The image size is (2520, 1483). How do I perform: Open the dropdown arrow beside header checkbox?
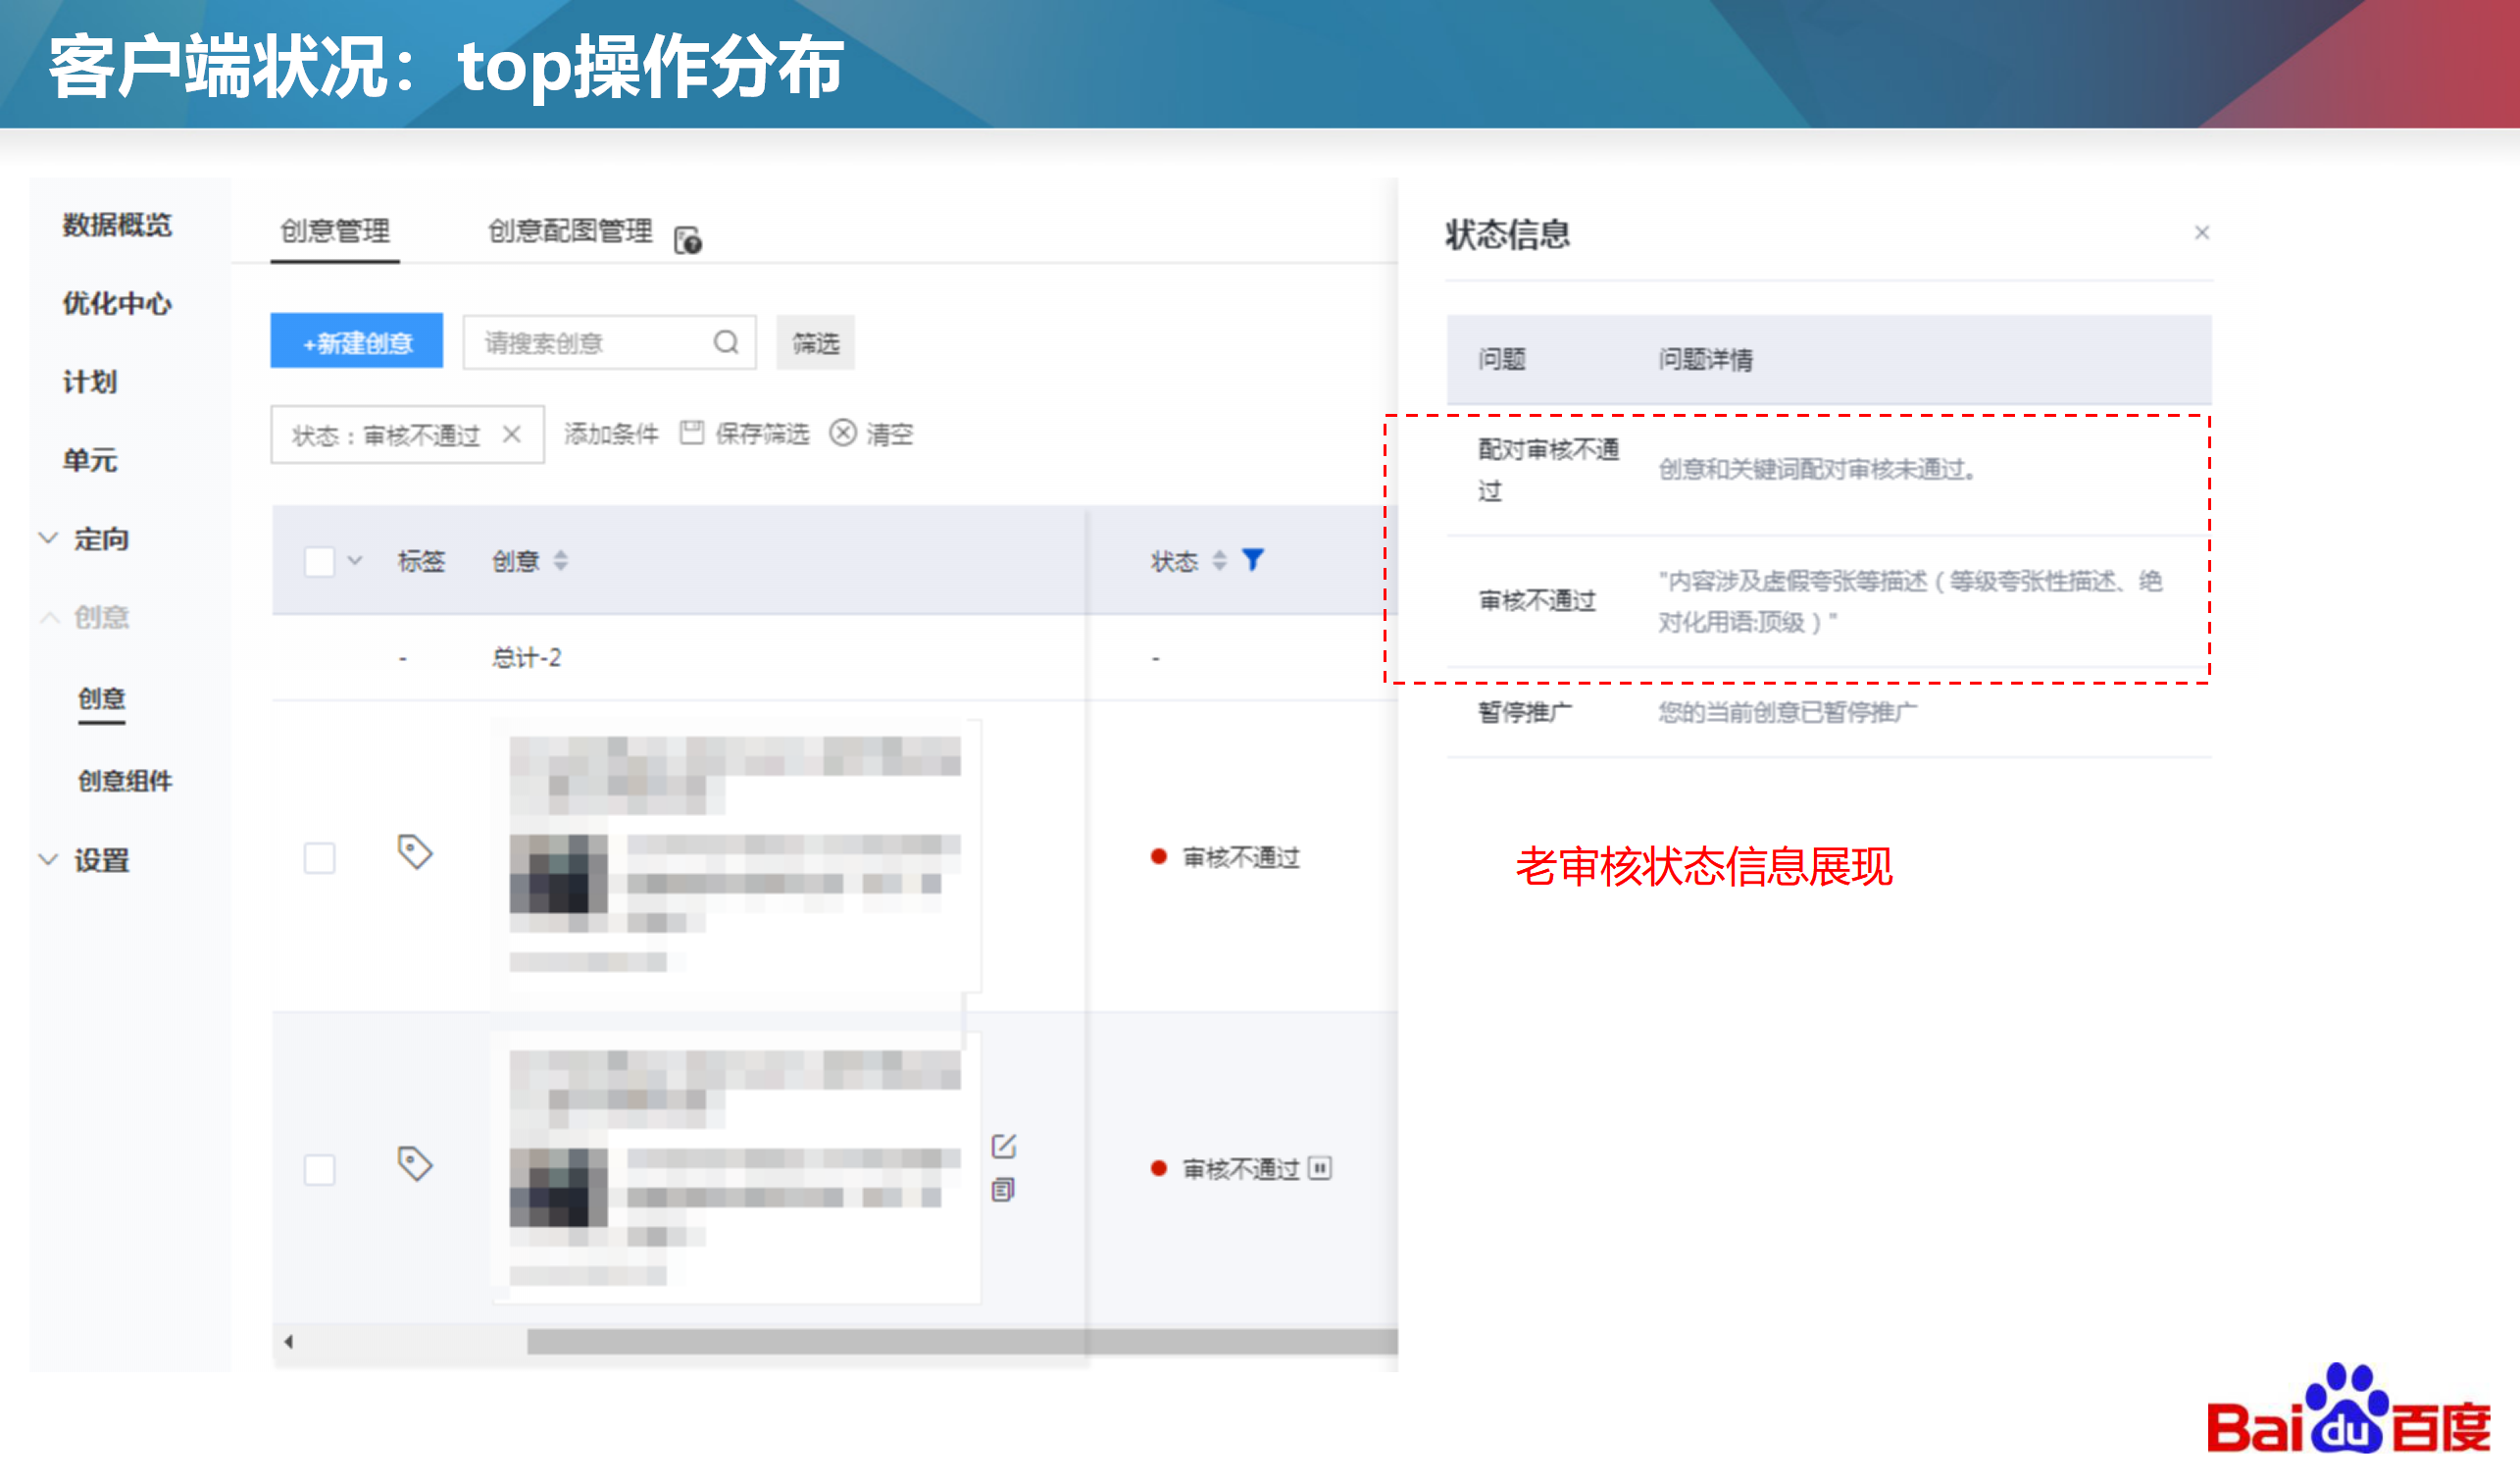(x=355, y=561)
